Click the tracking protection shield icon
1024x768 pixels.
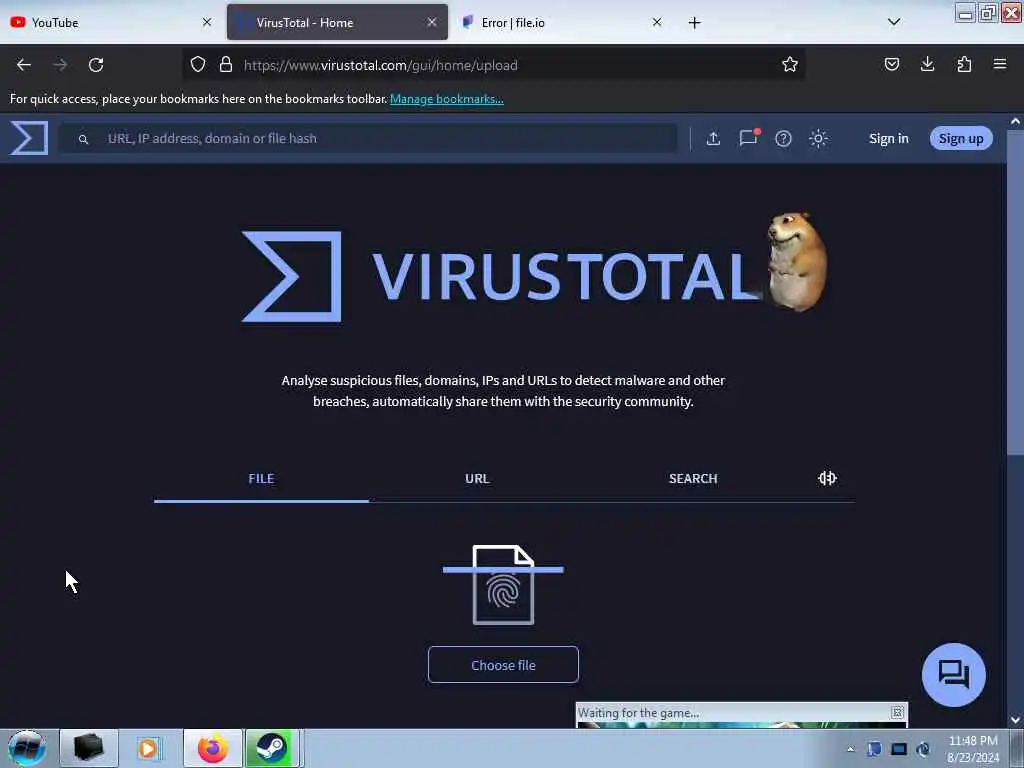198,65
